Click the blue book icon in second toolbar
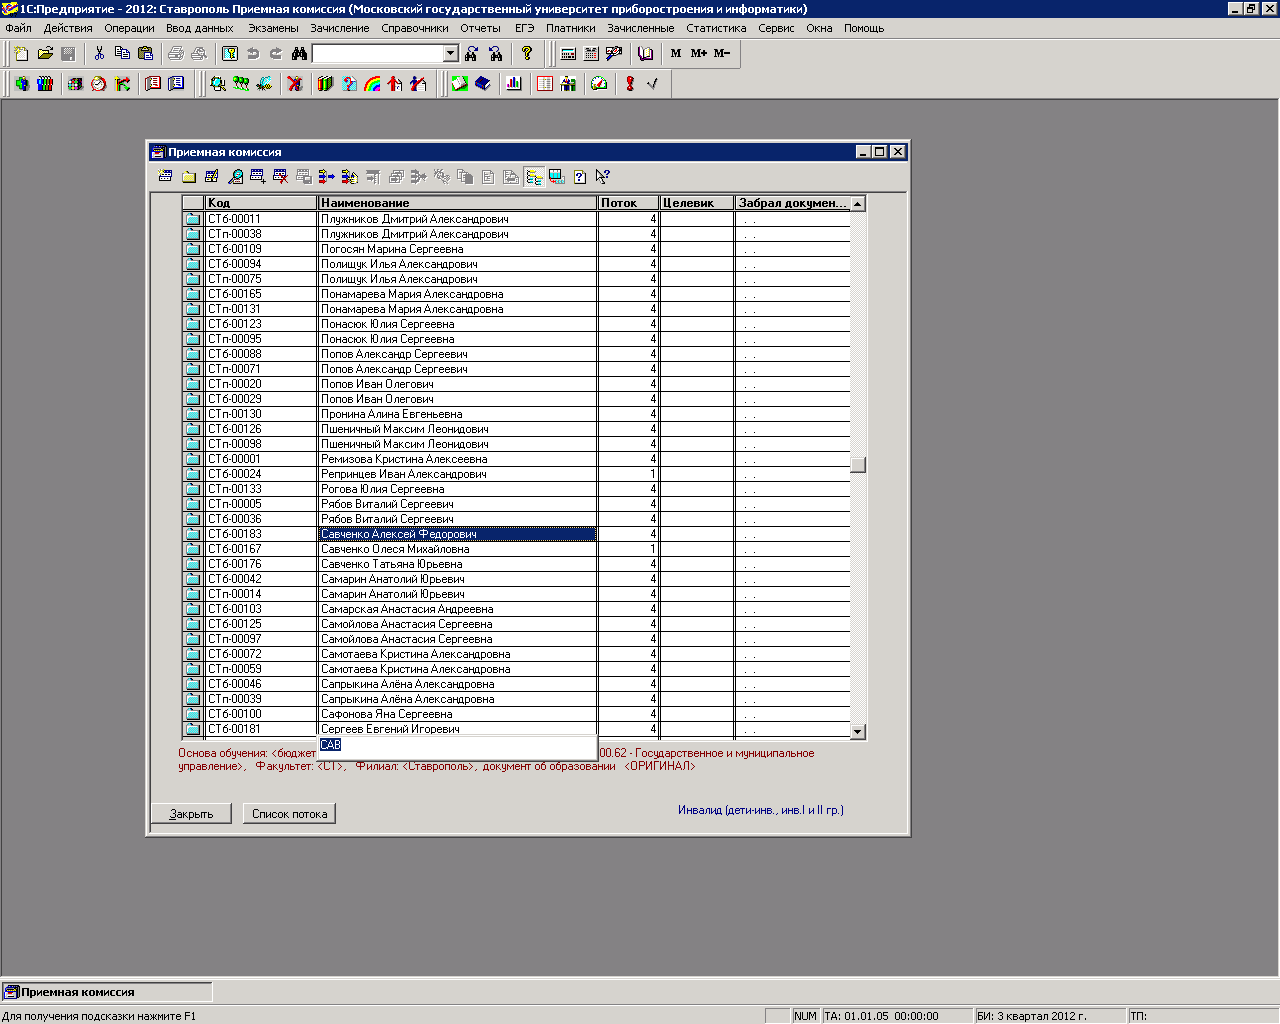Viewport: 1280px width, 1024px height. [x=483, y=84]
